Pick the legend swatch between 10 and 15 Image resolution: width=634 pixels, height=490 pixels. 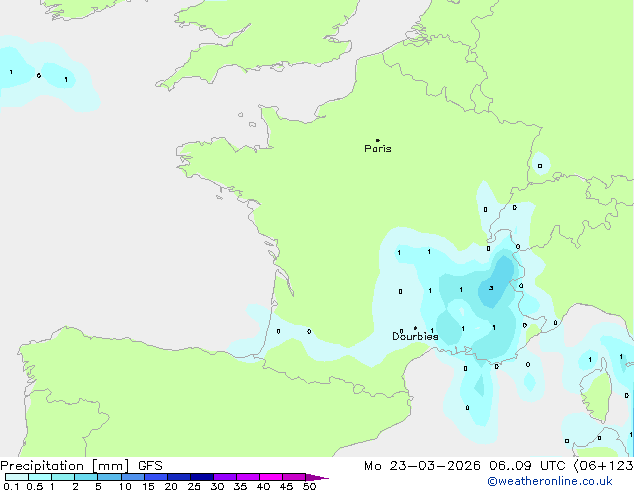tap(133, 477)
